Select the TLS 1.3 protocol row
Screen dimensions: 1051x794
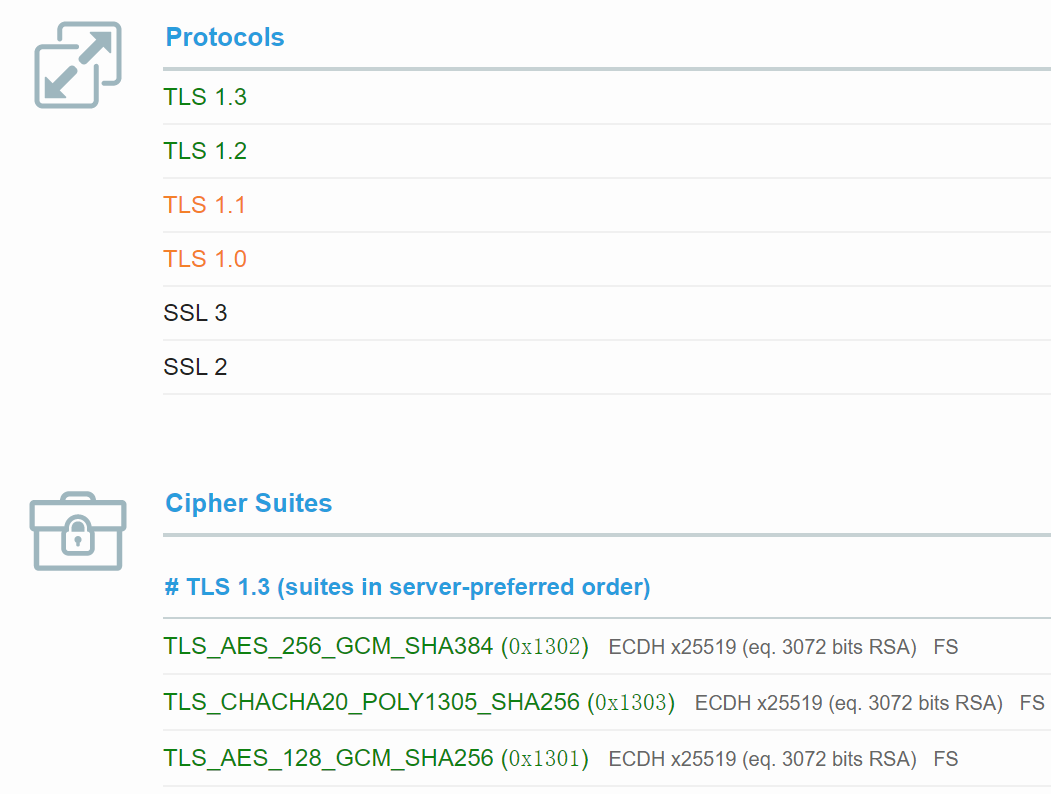point(205,98)
